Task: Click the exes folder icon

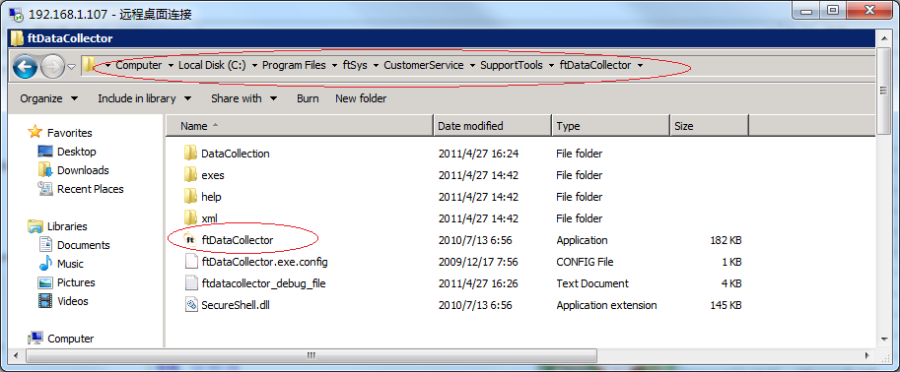Action: coord(191,175)
